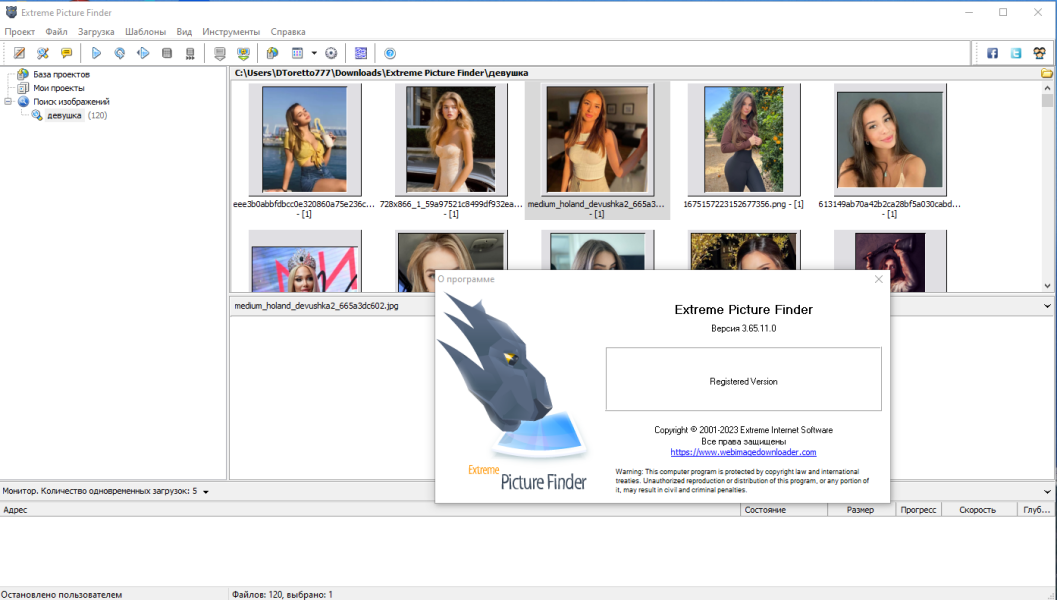Click the Twitter share icon

(x=1016, y=53)
